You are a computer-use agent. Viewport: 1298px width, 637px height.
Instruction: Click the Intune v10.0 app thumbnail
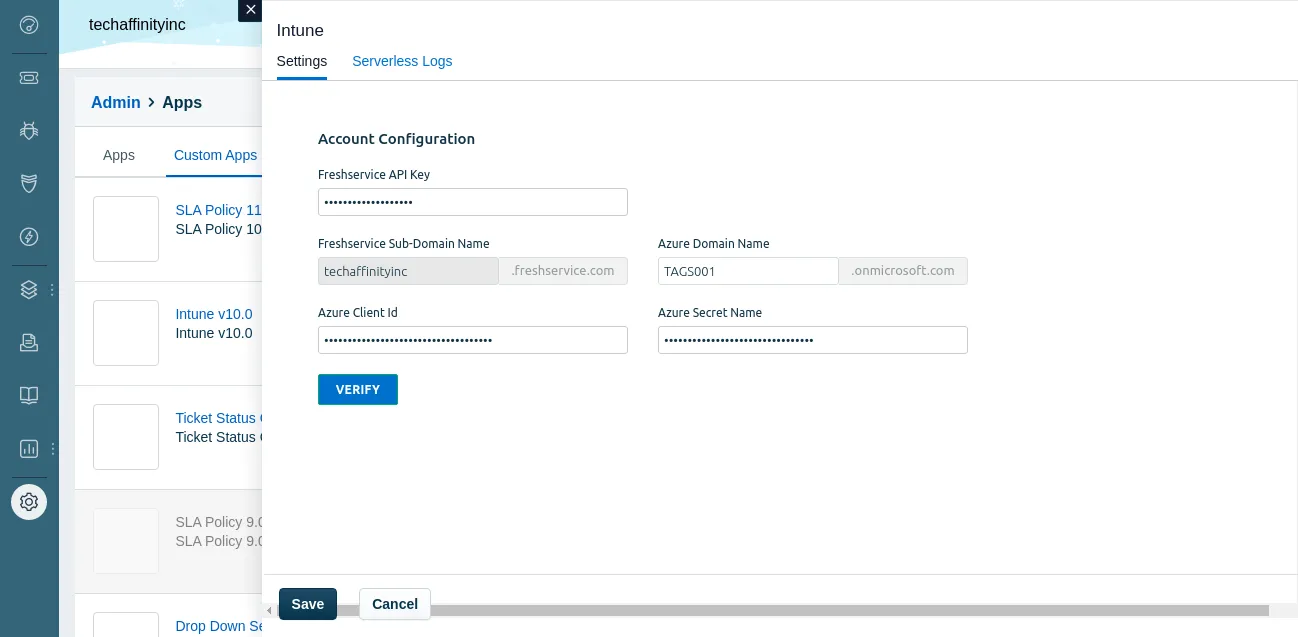(x=126, y=333)
